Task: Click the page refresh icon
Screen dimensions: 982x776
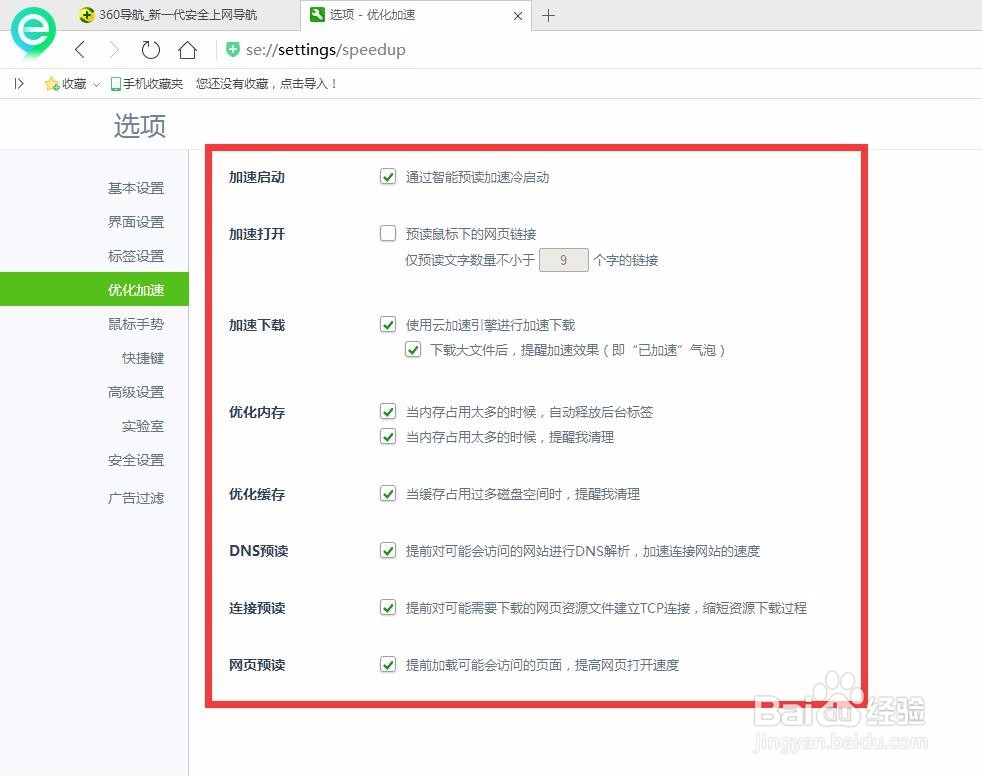Action: (x=150, y=49)
